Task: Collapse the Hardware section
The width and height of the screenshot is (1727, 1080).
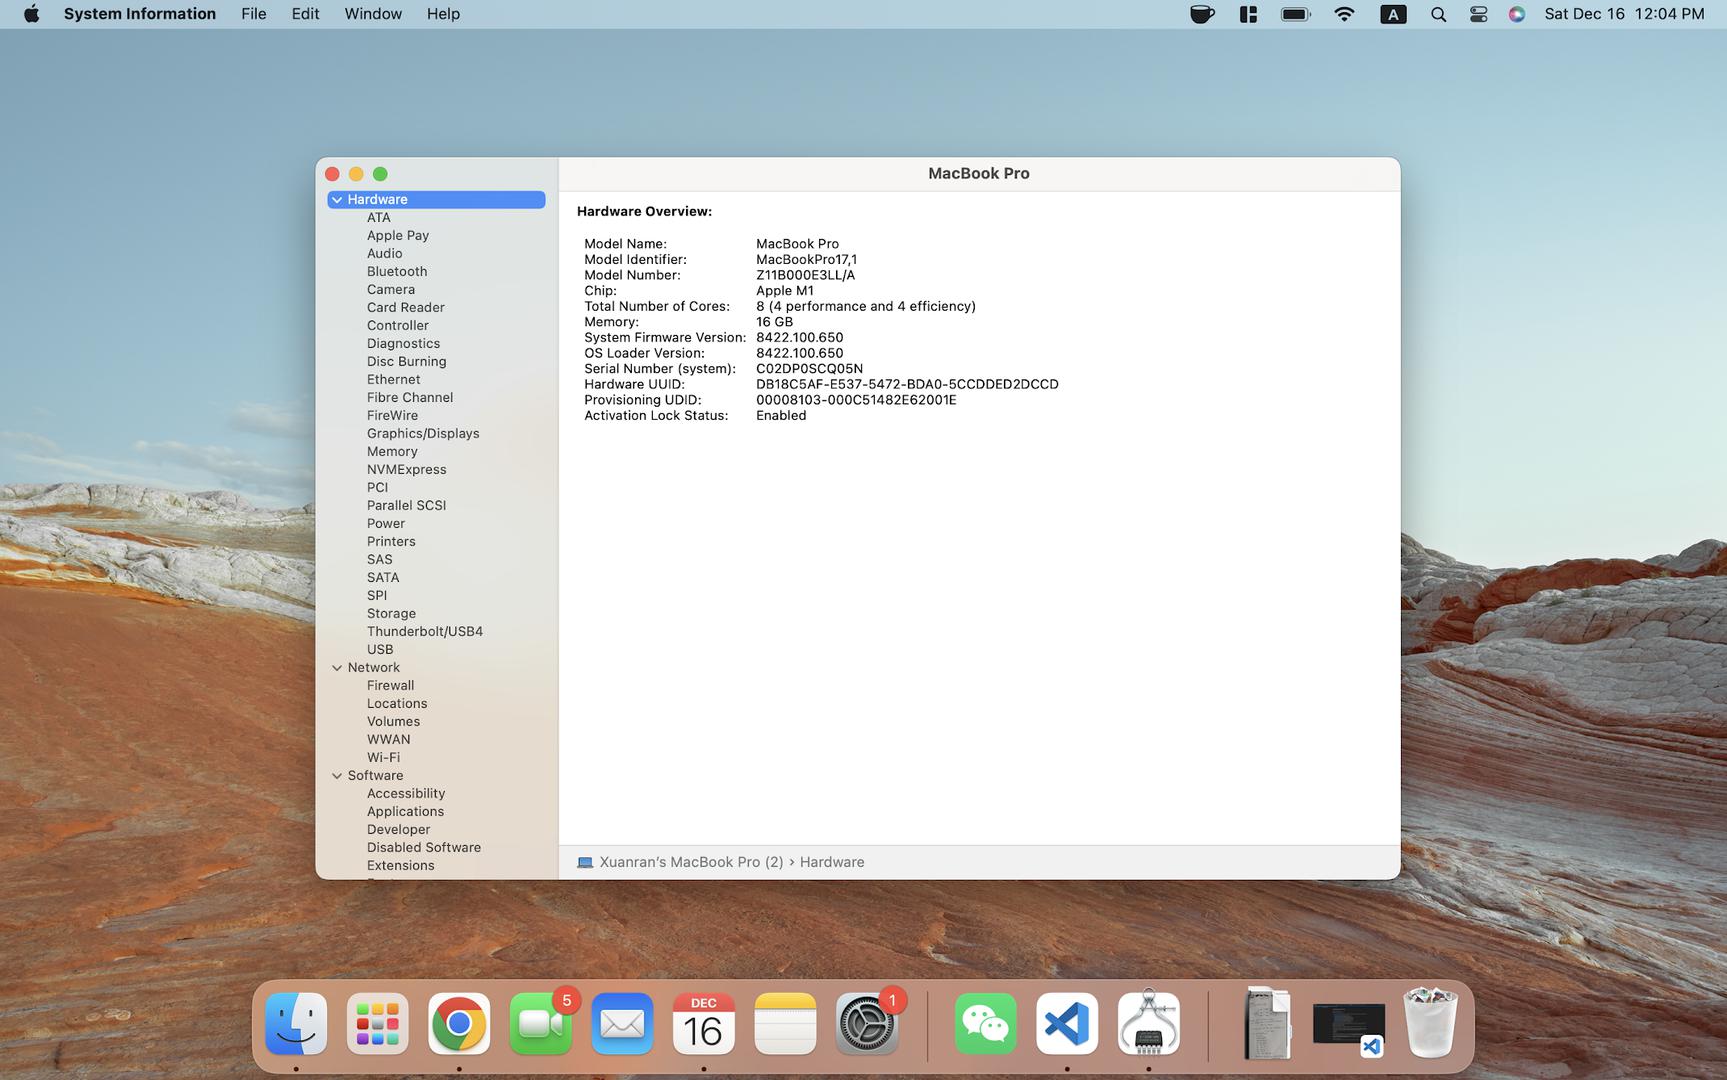Action: pyautogui.click(x=337, y=200)
